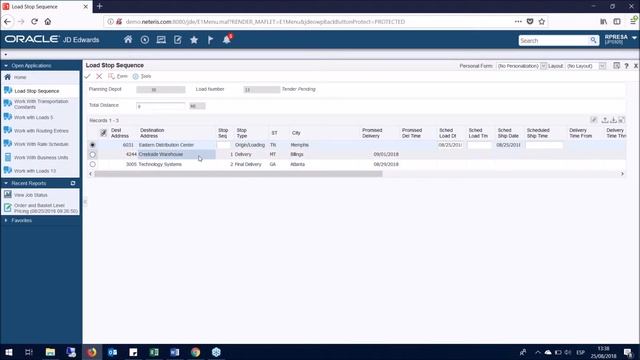640x360 pixels.
Task: Select the Cascade Warehouse row radio button
Action: coord(93,154)
